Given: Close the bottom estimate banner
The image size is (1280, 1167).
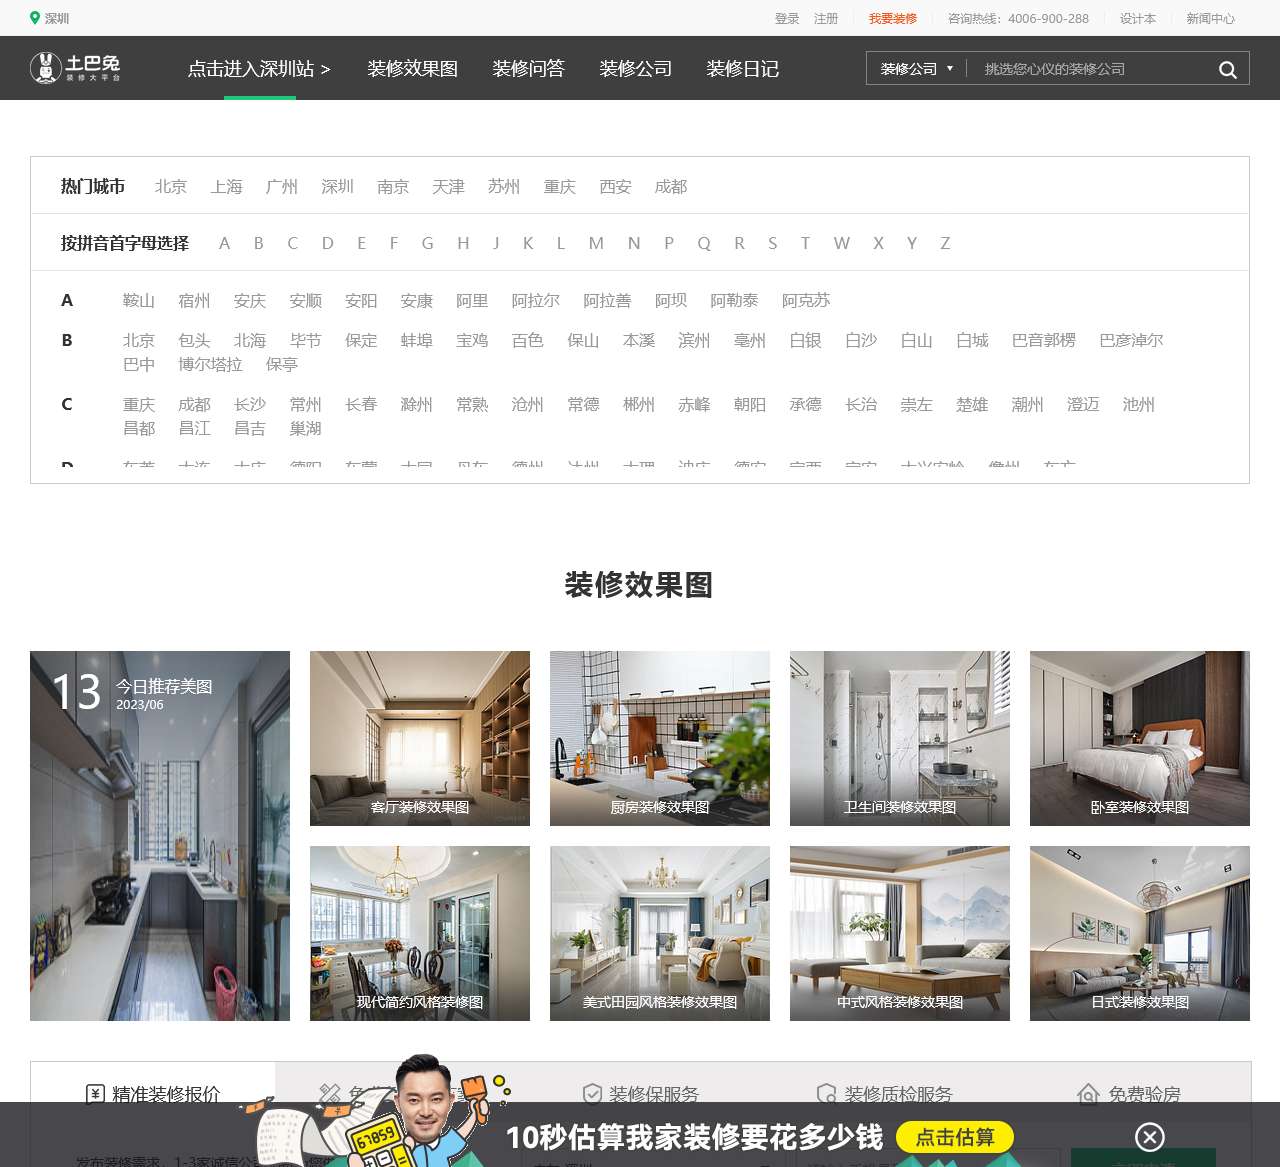Looking at the screenshot, I should (1150, 1137).
